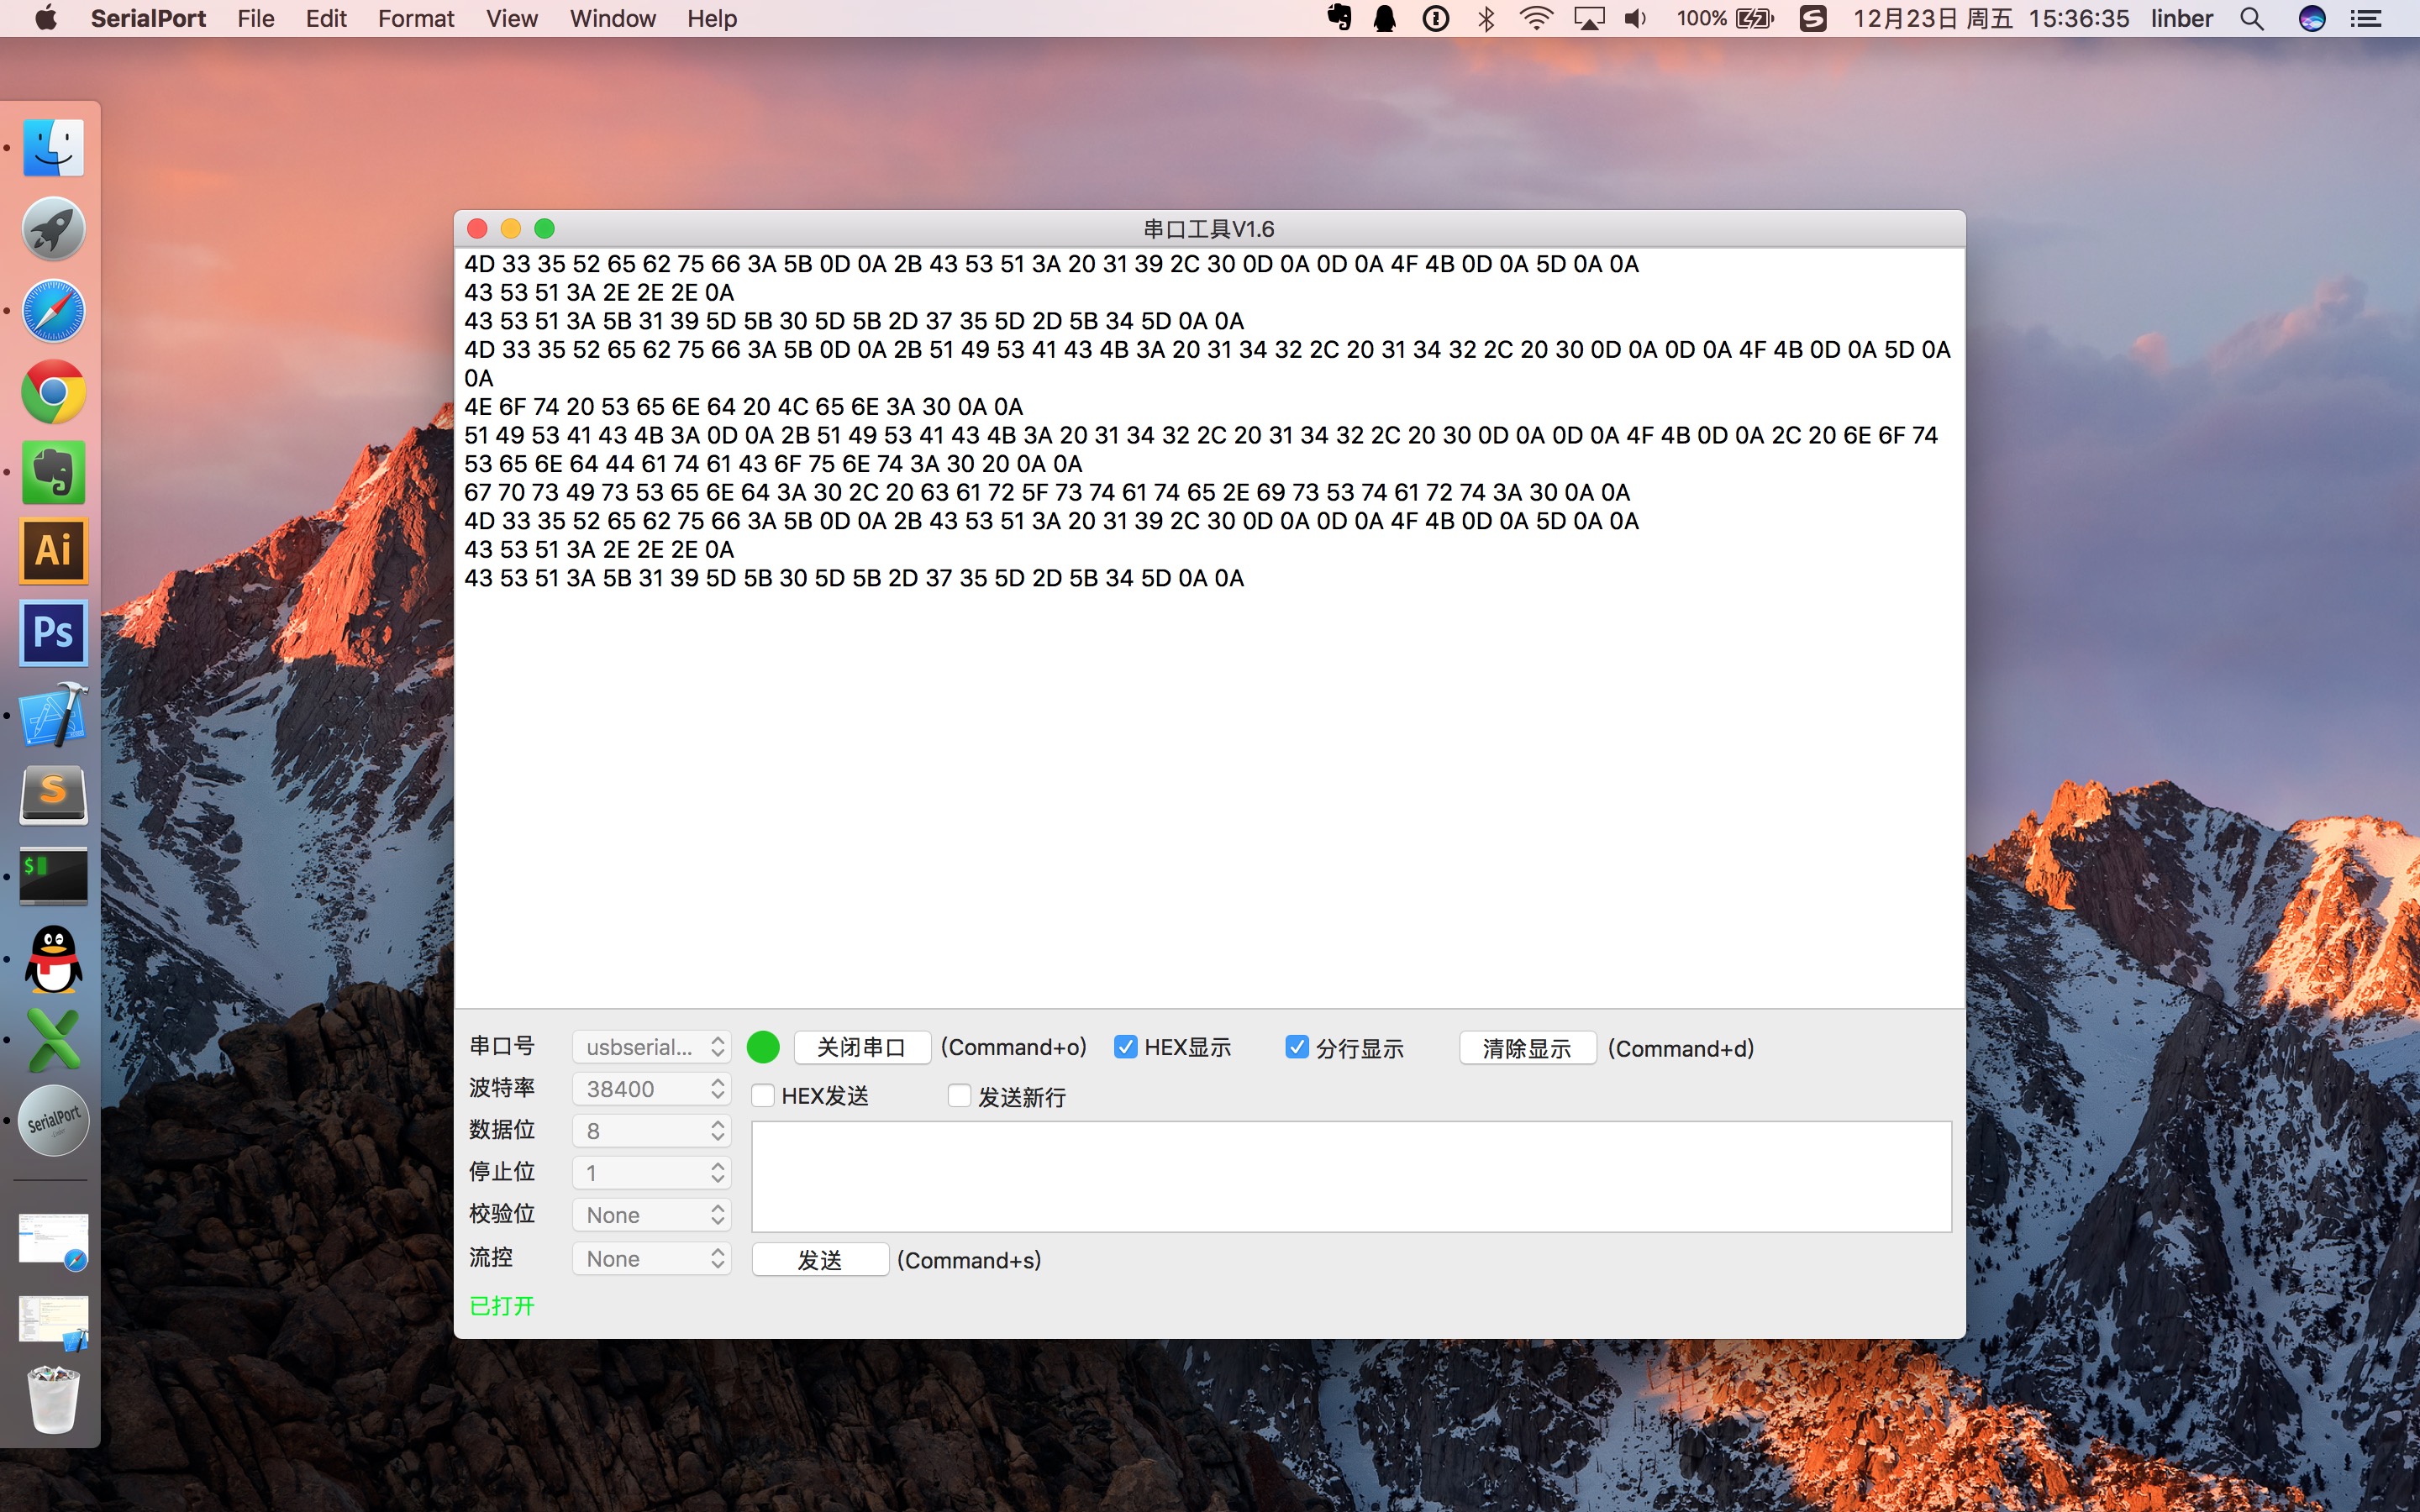Launch Adobe Illustrator from dock
Screen dimensions: 2420x1512
click(54, 551)
